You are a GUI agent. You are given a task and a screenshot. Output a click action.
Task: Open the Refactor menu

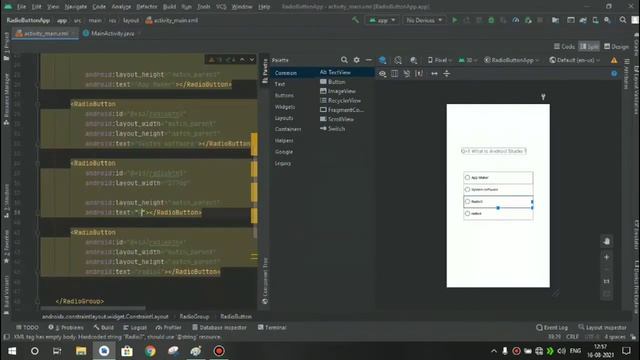point(147,7)
